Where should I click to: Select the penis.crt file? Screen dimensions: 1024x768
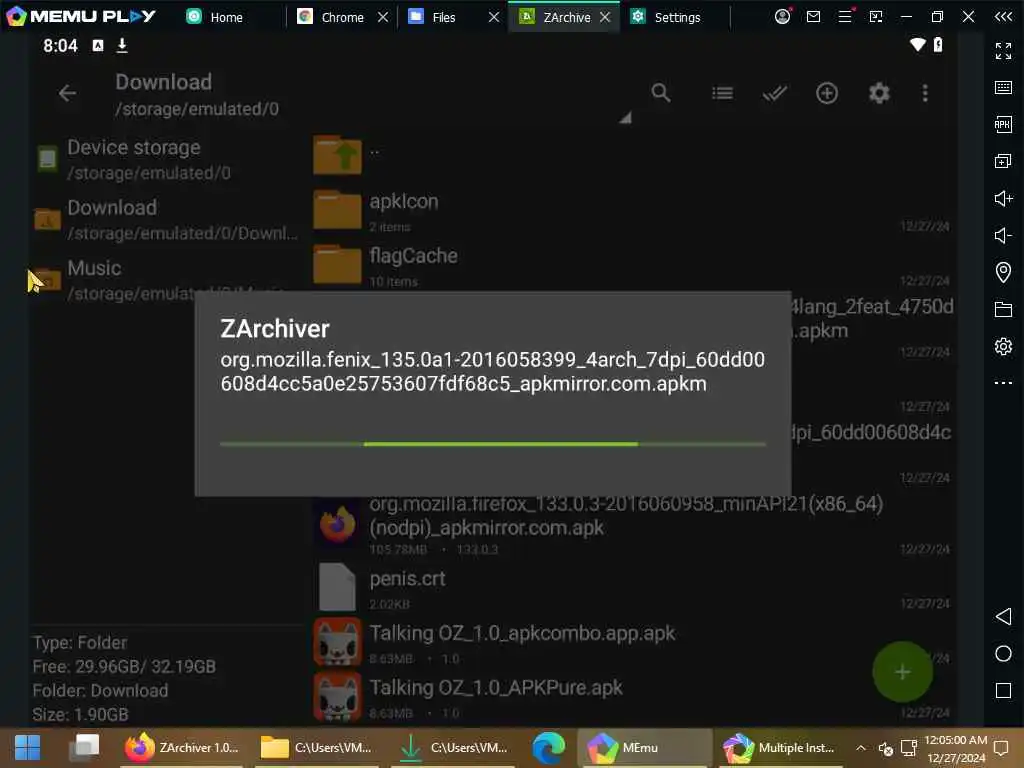[630, 588]
